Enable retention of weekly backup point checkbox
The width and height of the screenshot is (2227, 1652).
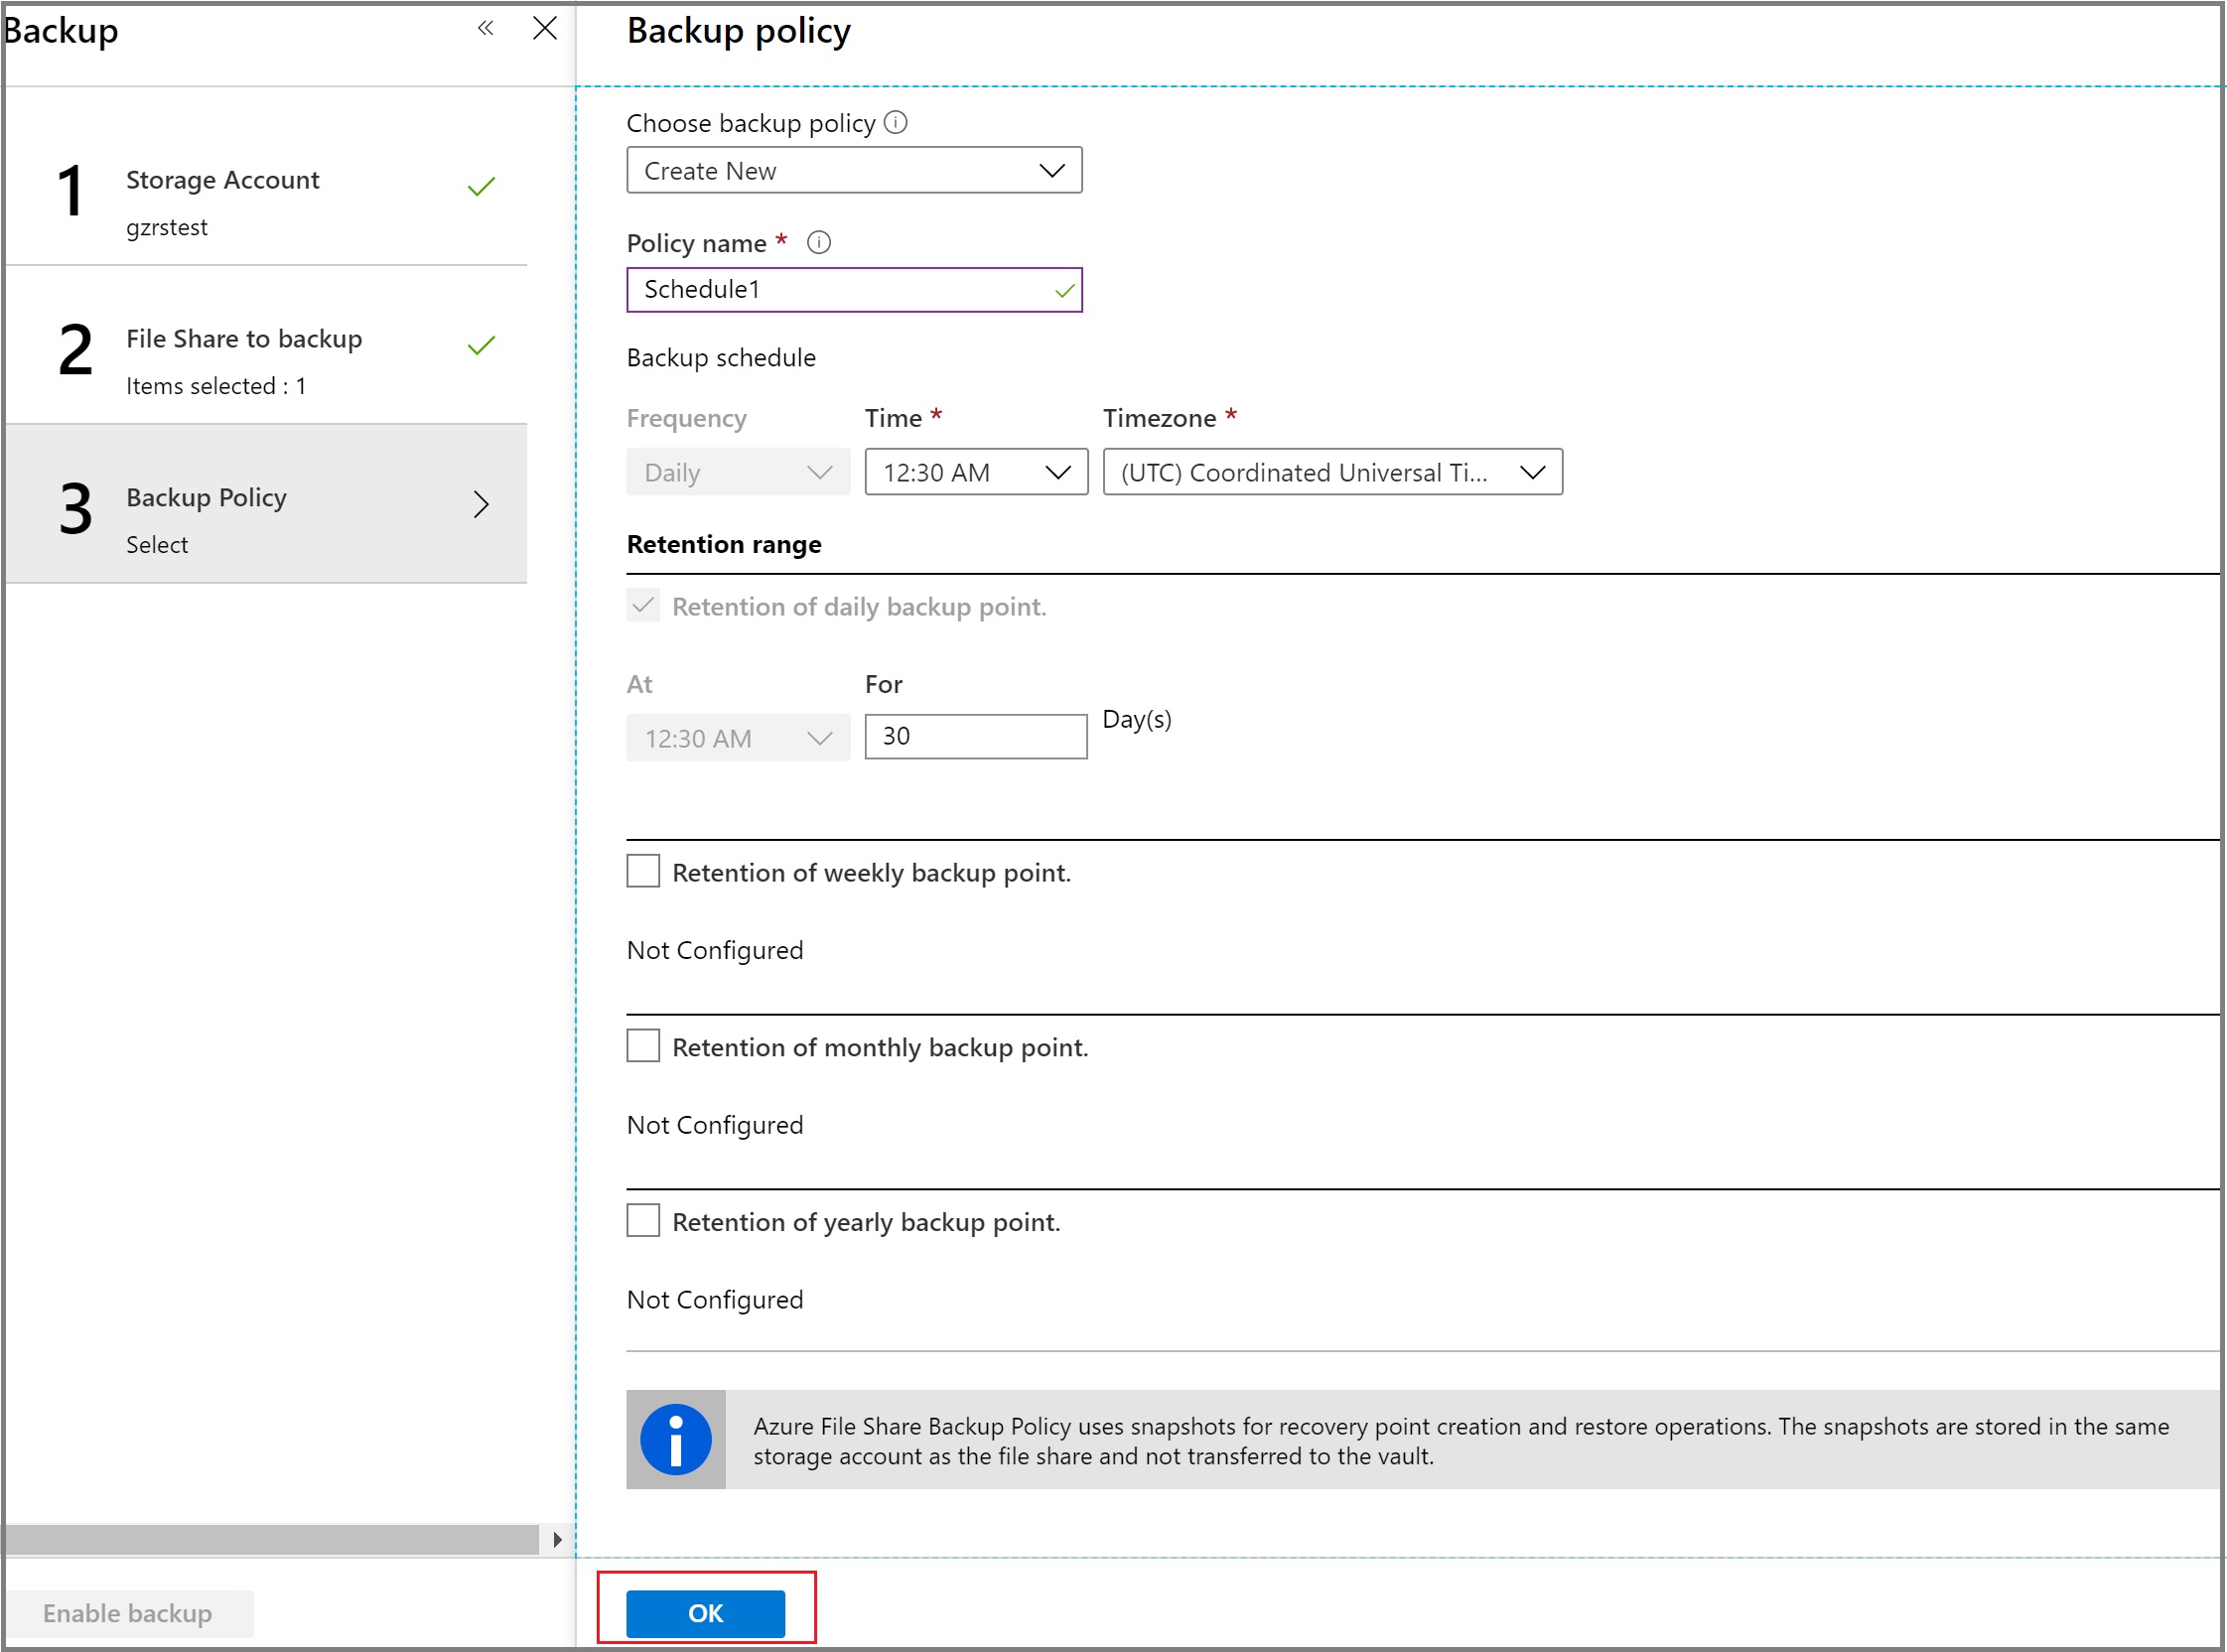click(x=643, y=871)
